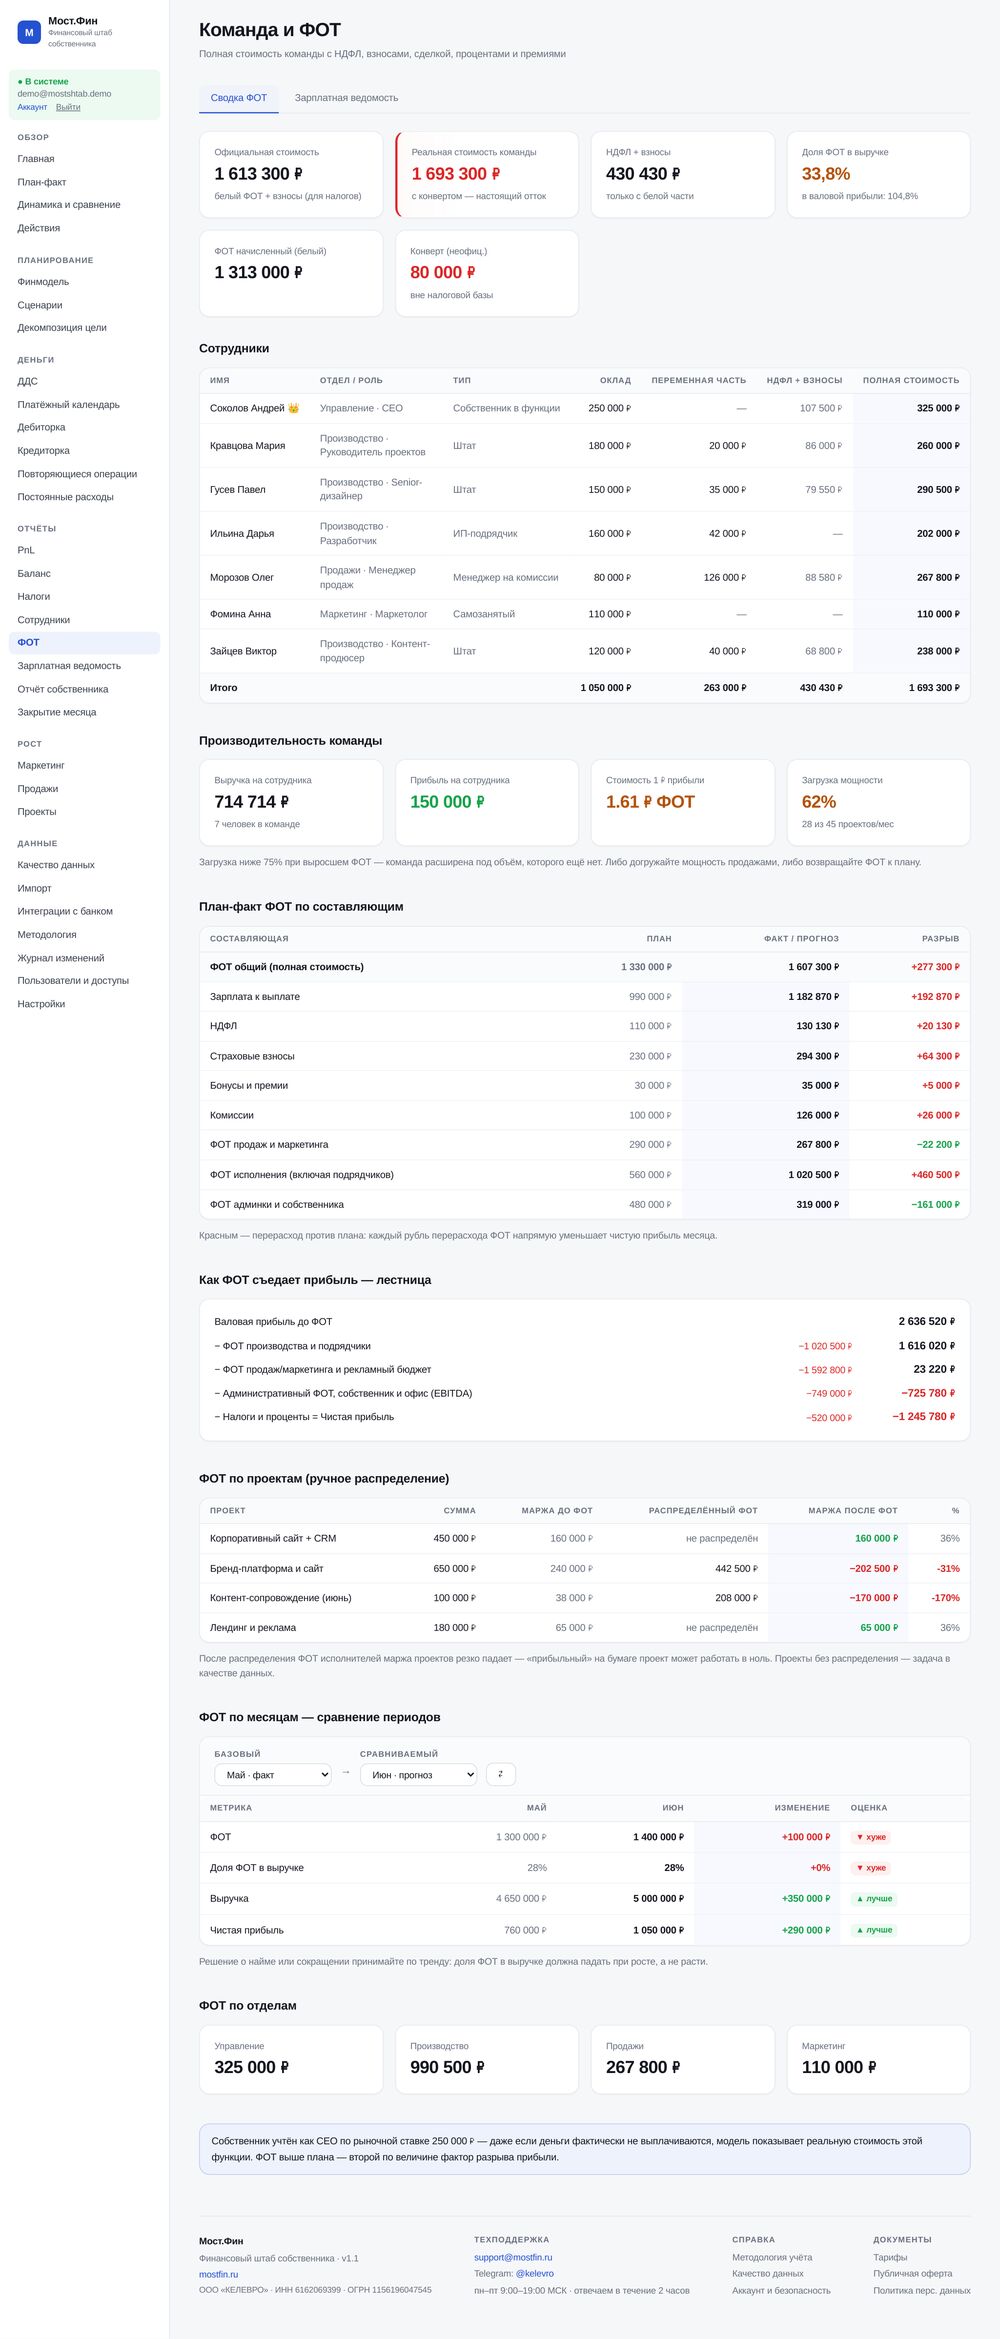Screen dimensions: 1000x2339
Task: Open the Сравниваемый period dropdown (Июн · прогноз)
Action: (x=418, y=1774)
